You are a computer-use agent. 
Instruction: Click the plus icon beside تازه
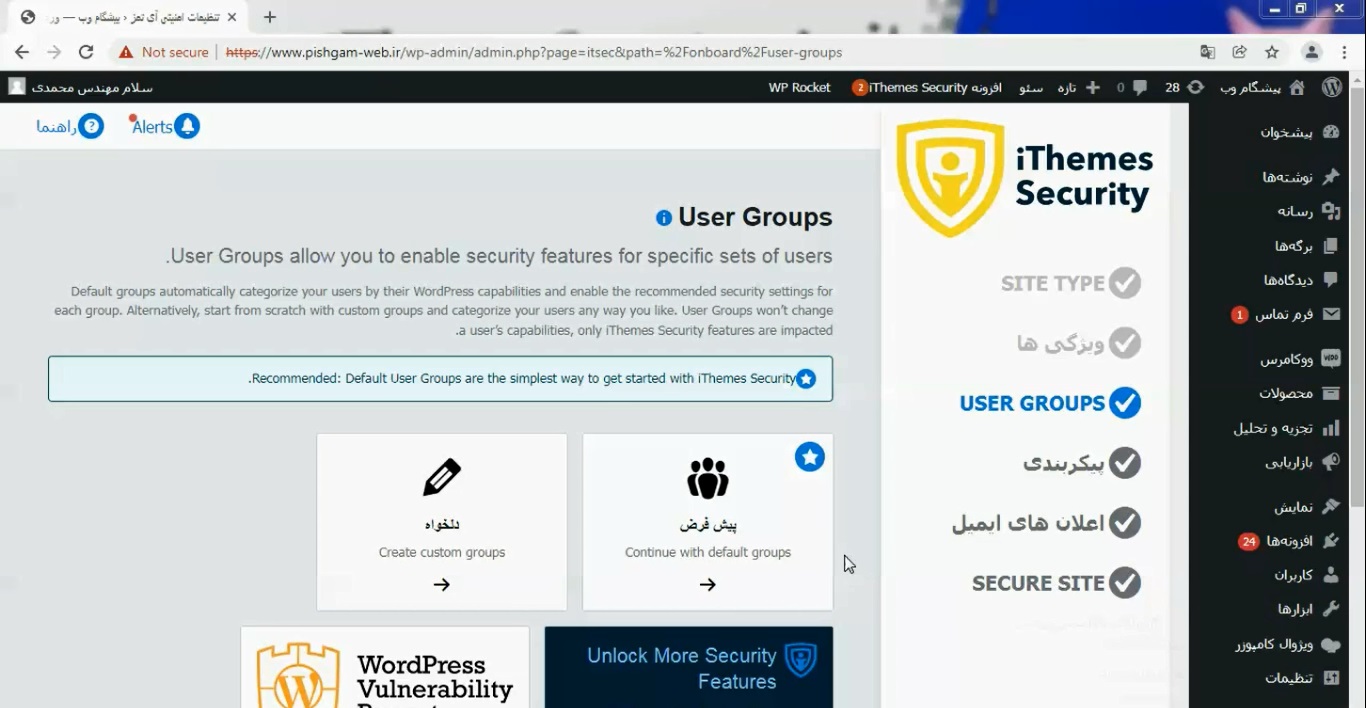point(1093,87)
